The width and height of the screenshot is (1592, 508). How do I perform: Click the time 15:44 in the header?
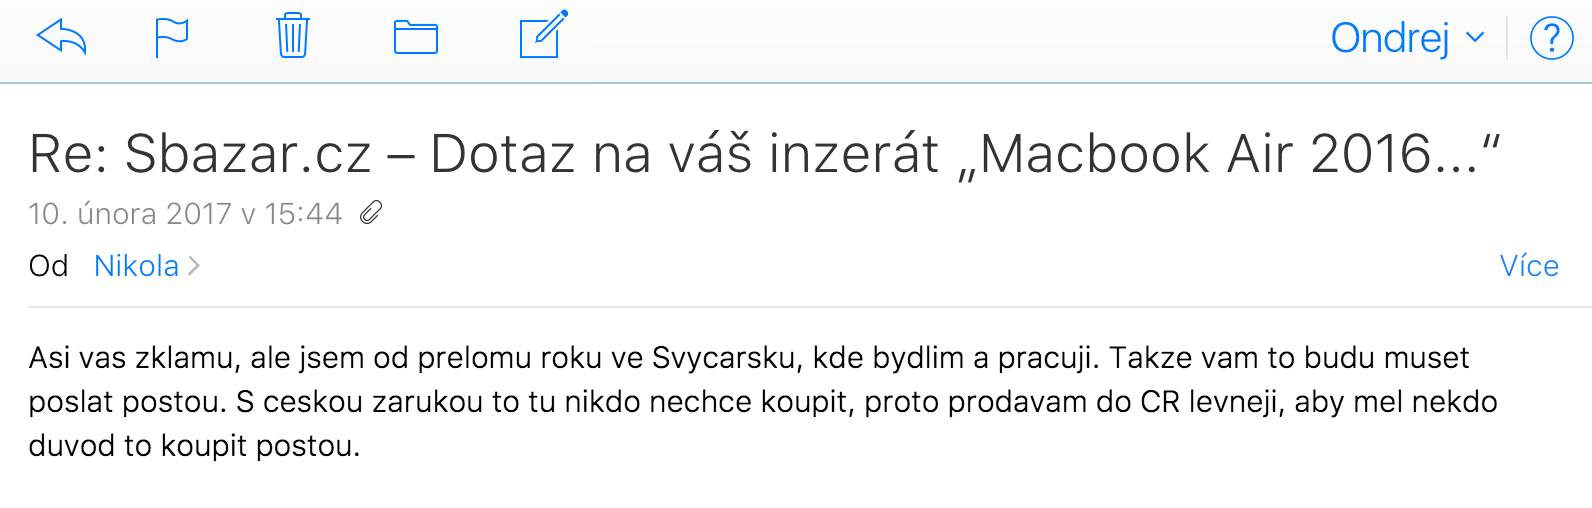click(303, 214)
